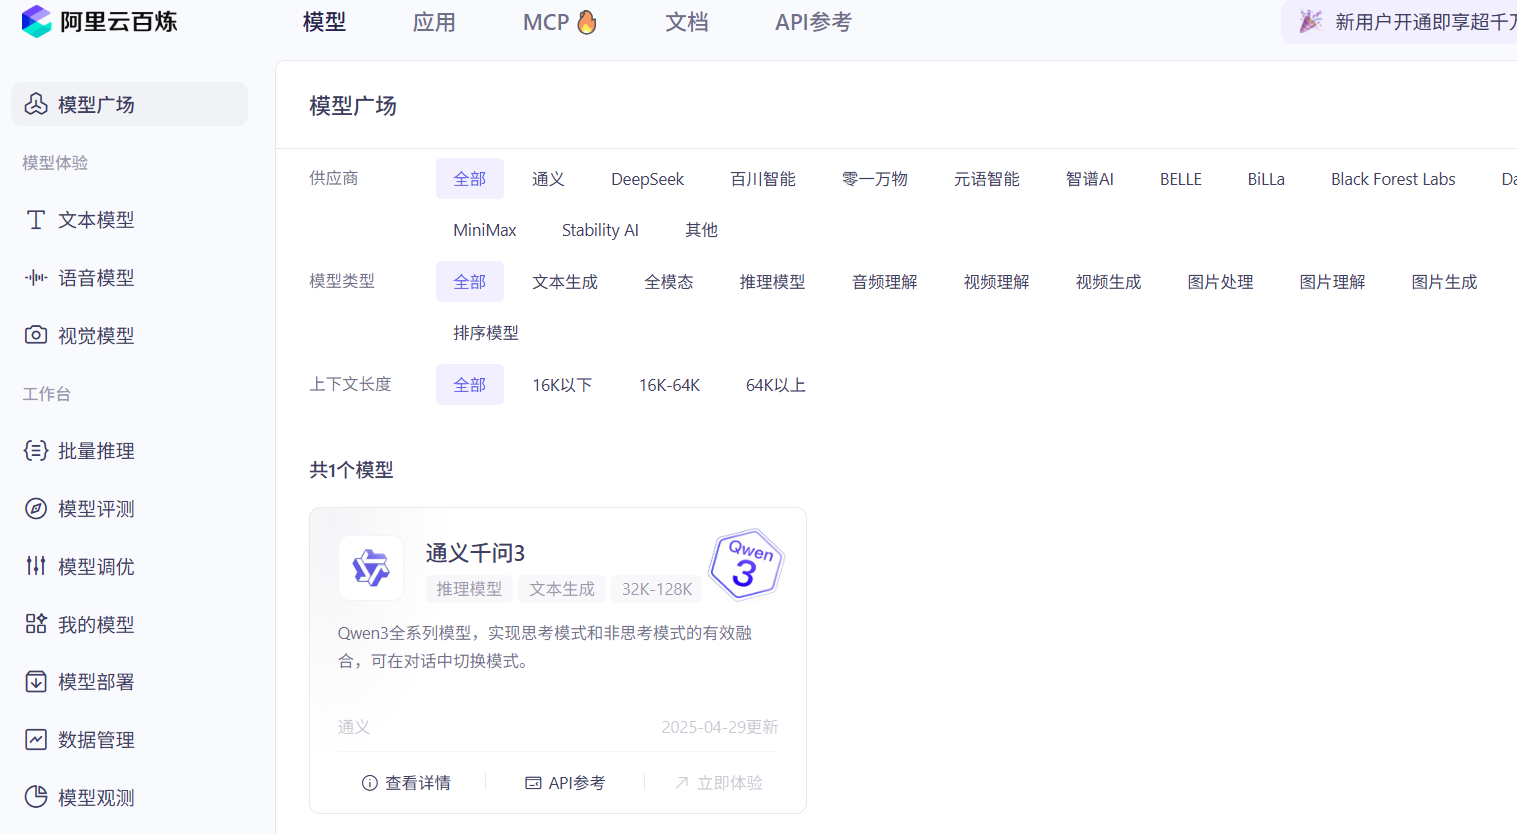Filter suppliers by Stability AI
This screenshot has width=1517, height=834.
coord(600,230)
